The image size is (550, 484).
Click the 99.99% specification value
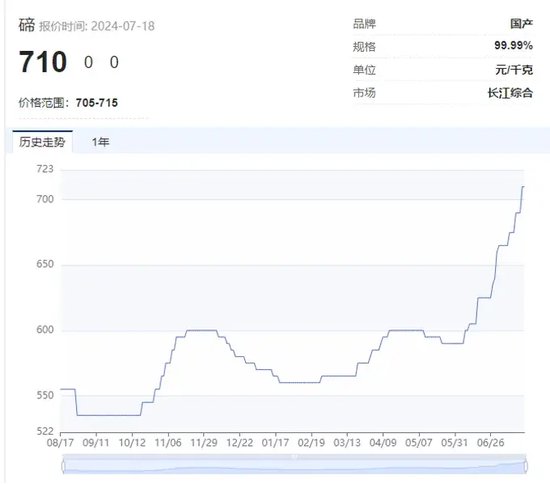514,45
